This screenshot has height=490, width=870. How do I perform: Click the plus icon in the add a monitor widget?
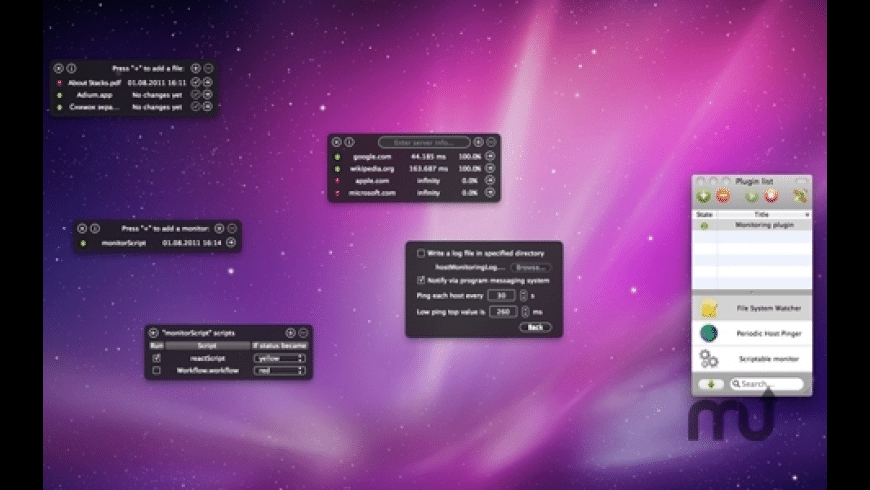[x=219, y=228]
